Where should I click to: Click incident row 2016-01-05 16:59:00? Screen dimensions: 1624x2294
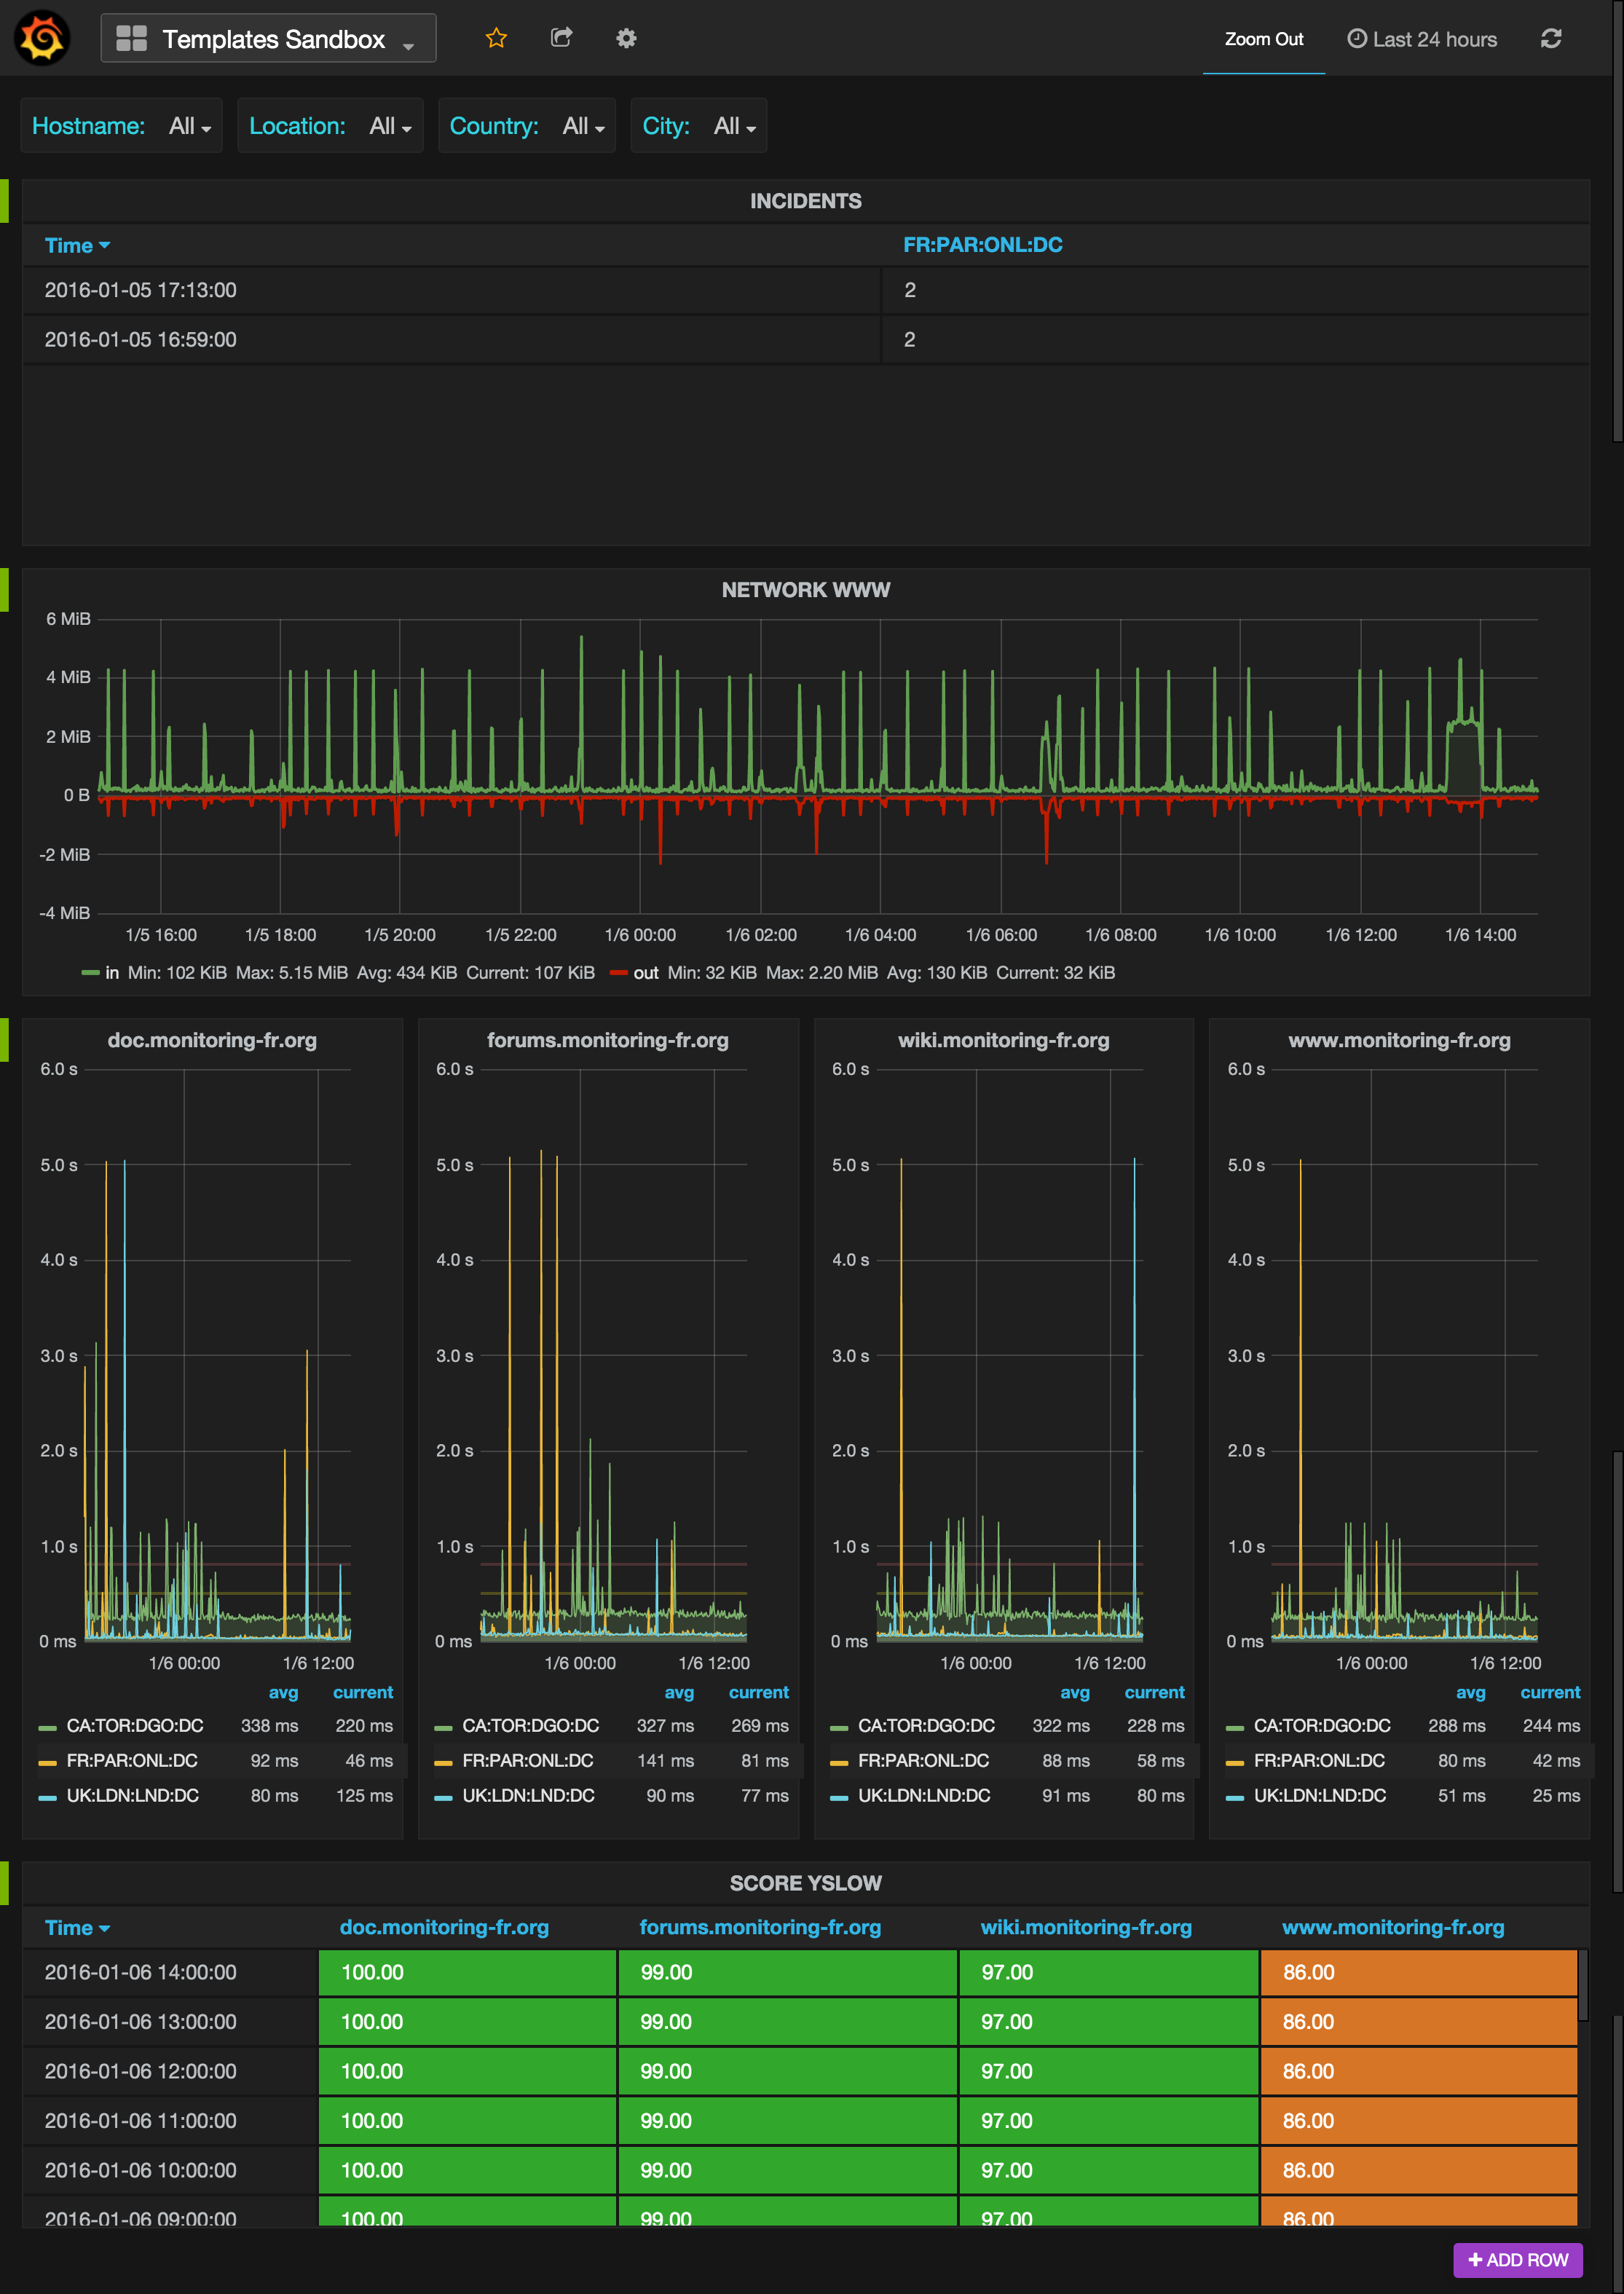click(805, 339)
